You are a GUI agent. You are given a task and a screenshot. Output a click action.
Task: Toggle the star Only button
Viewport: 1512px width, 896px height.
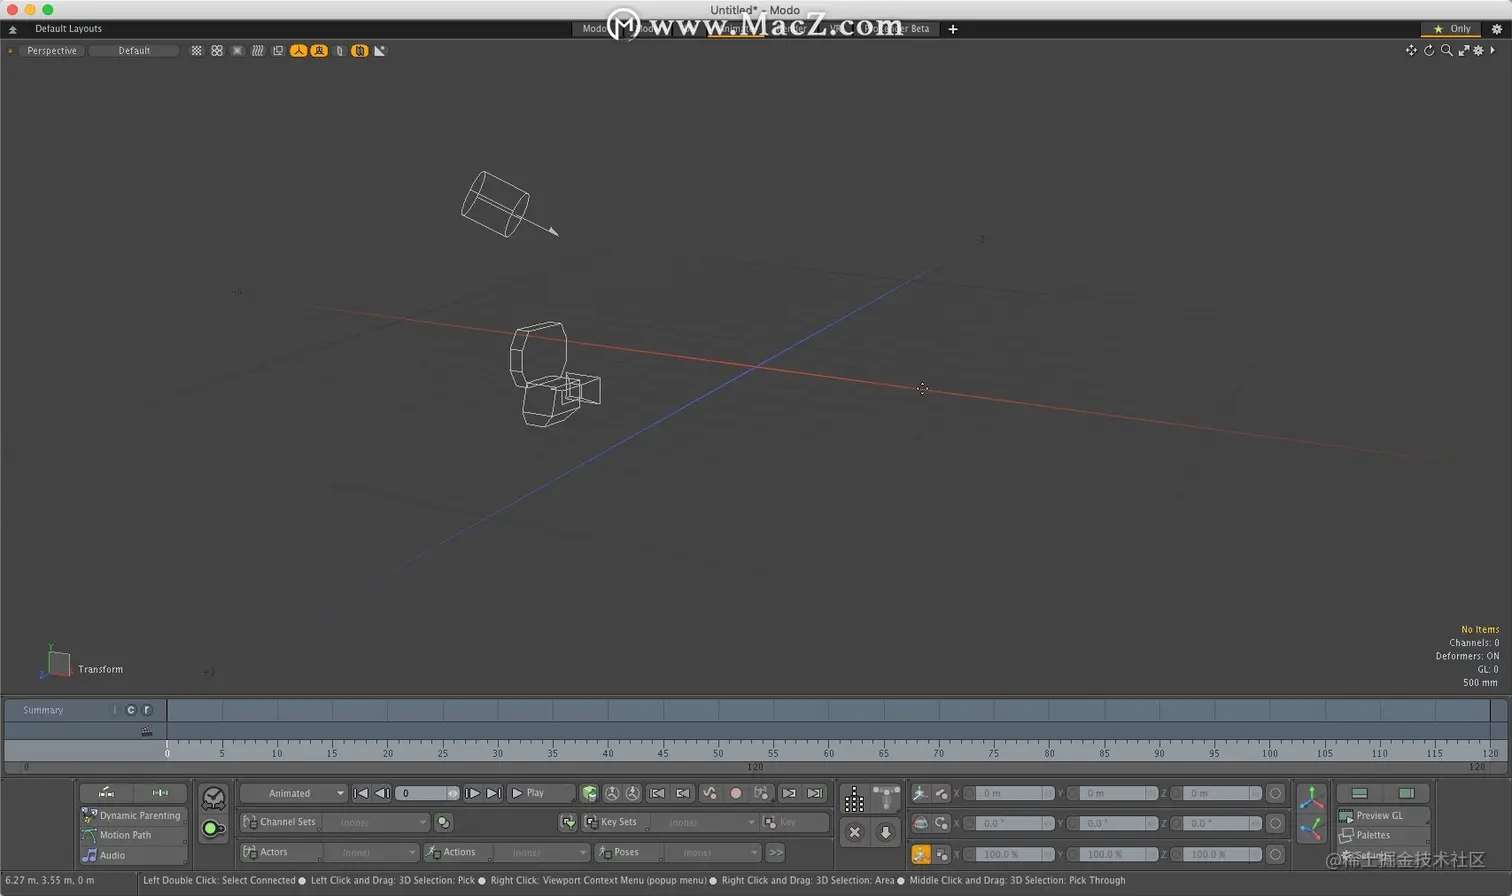(1453, 29)
